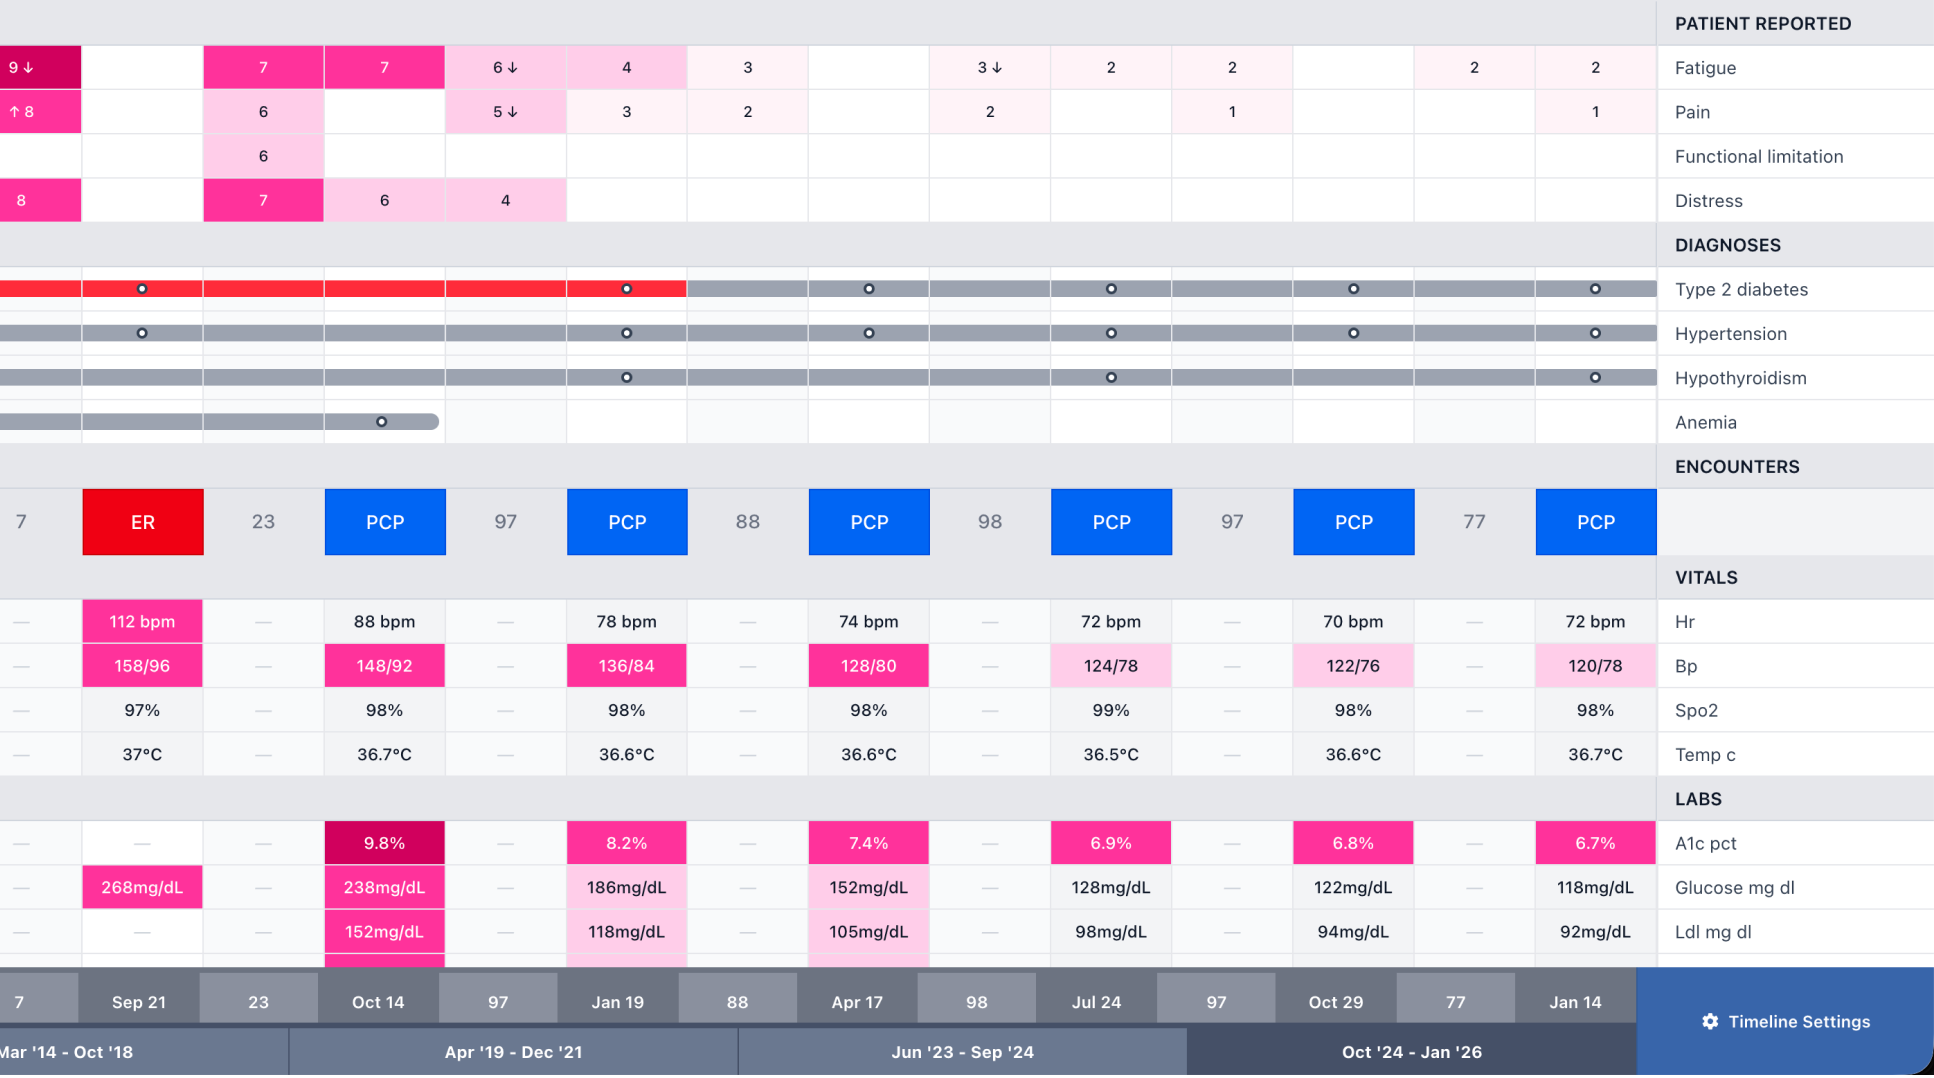Click the 268mg/dL glucose cell
This screenshot has width=1934, height=1078.
(142, 887)
